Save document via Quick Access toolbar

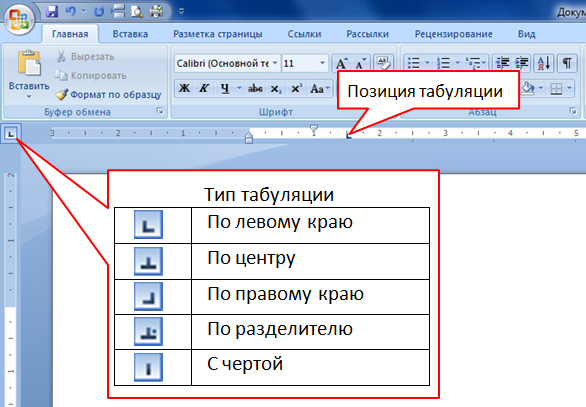pos(52,12)
